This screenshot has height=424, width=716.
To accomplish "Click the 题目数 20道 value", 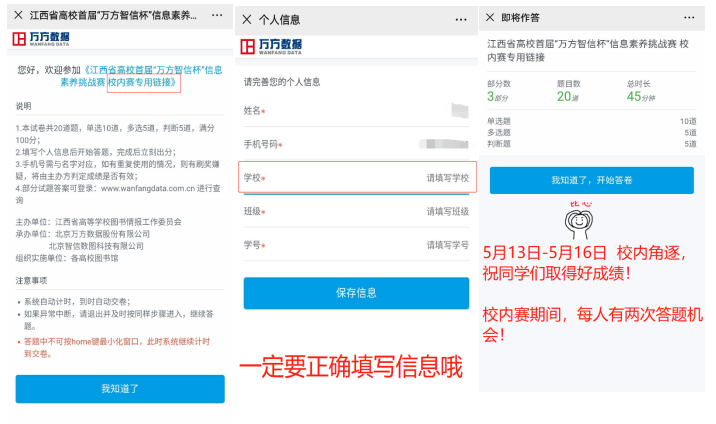I will coord(568,97).
